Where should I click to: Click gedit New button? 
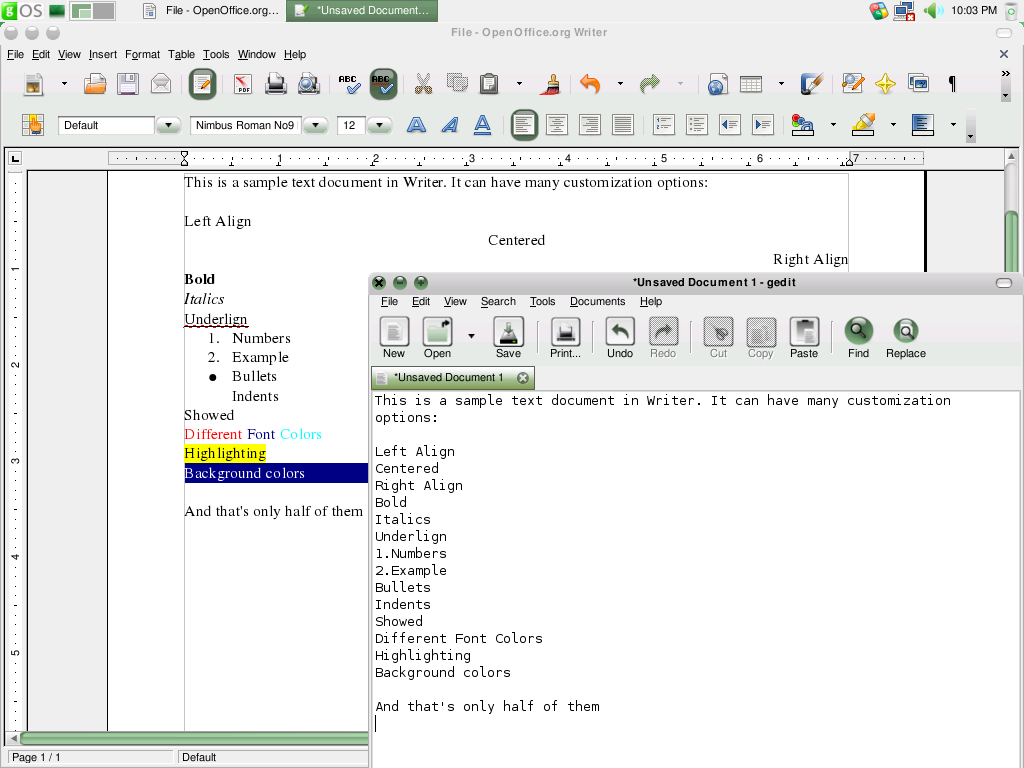coord(394,338)
